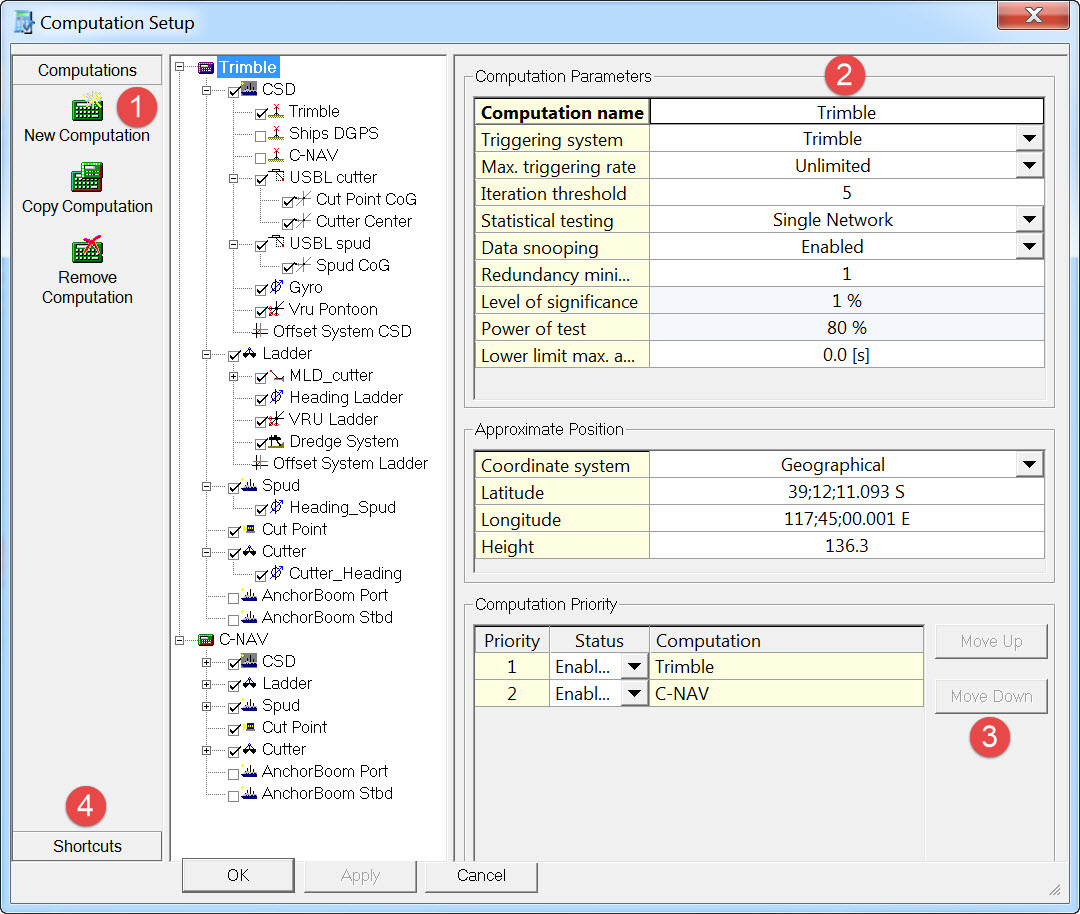Open the Triggering system dropdown
The width and height of the screenshot is (1080, 914).
pyautogui.click(x=1029, y=139)
